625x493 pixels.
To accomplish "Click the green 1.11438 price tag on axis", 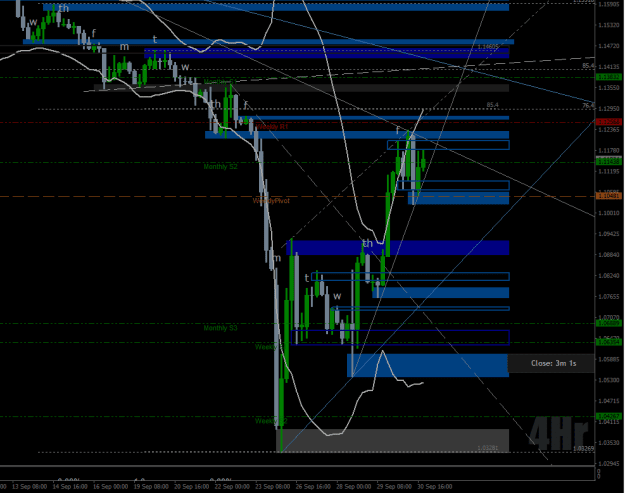I will [x=609, y=161].
